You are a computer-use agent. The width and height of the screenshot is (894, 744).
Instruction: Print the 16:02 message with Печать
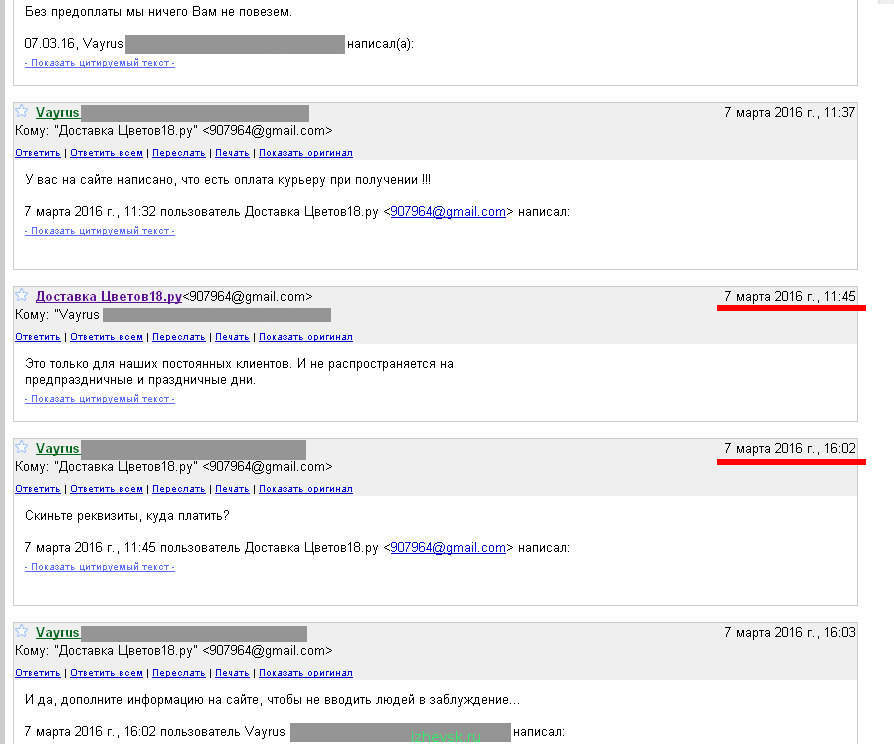232,489
